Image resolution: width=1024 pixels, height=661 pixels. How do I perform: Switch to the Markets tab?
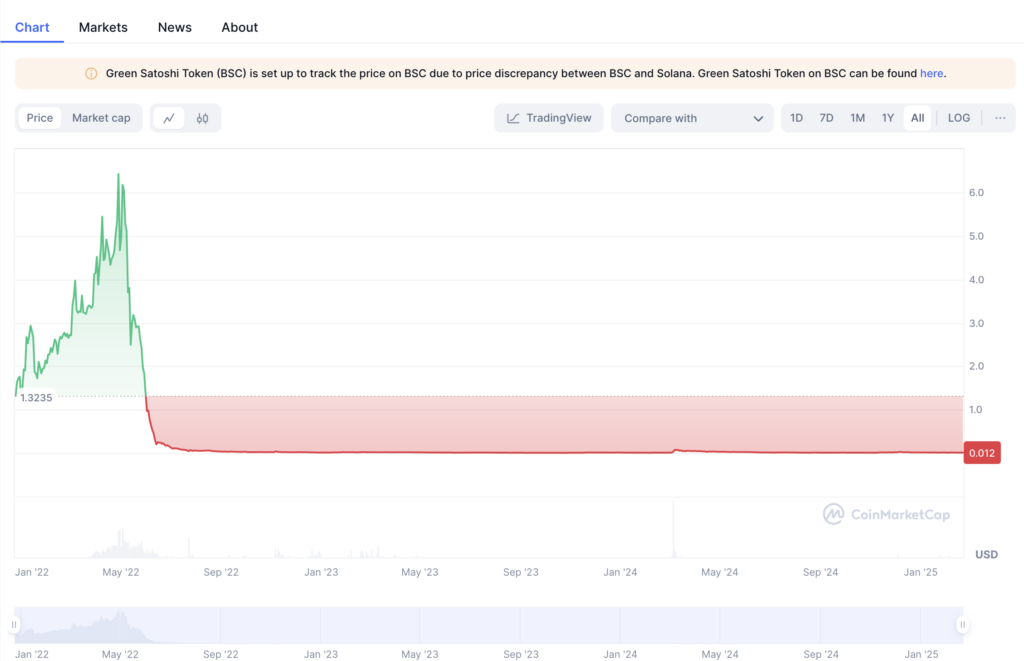pyautogui.click(x=103, y=27)
